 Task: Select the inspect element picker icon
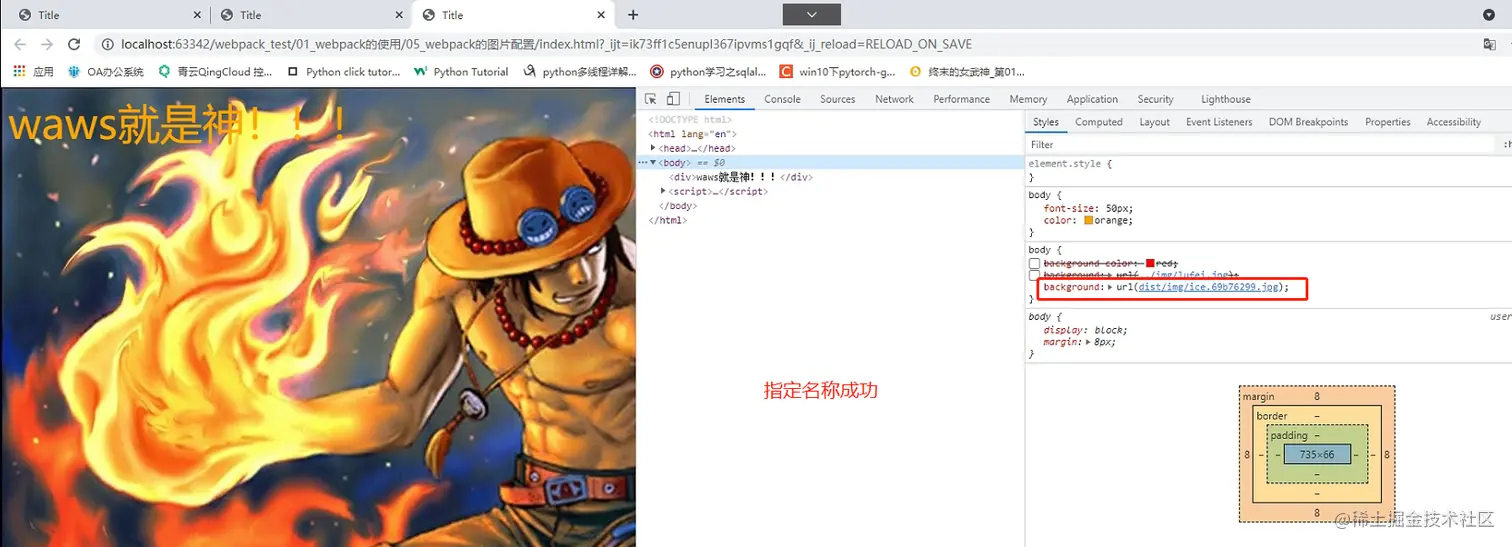point(651,99)
